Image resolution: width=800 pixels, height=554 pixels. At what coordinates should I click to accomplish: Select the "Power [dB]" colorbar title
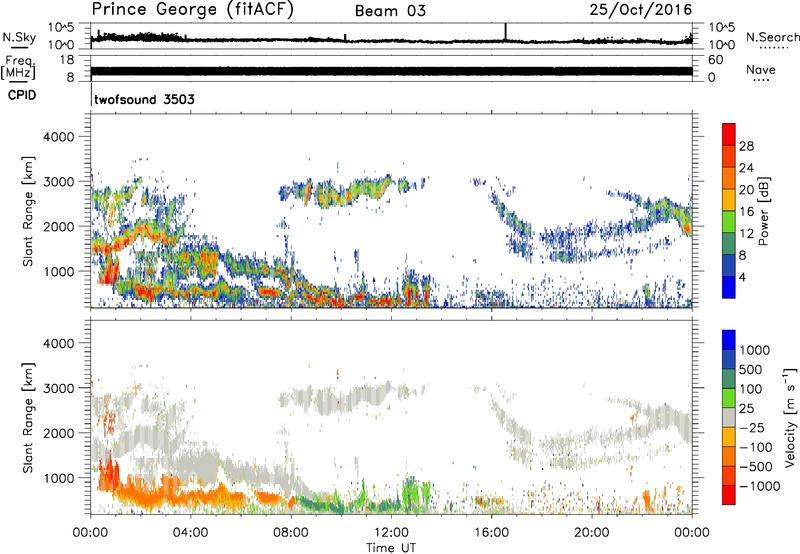coord(764,211)
